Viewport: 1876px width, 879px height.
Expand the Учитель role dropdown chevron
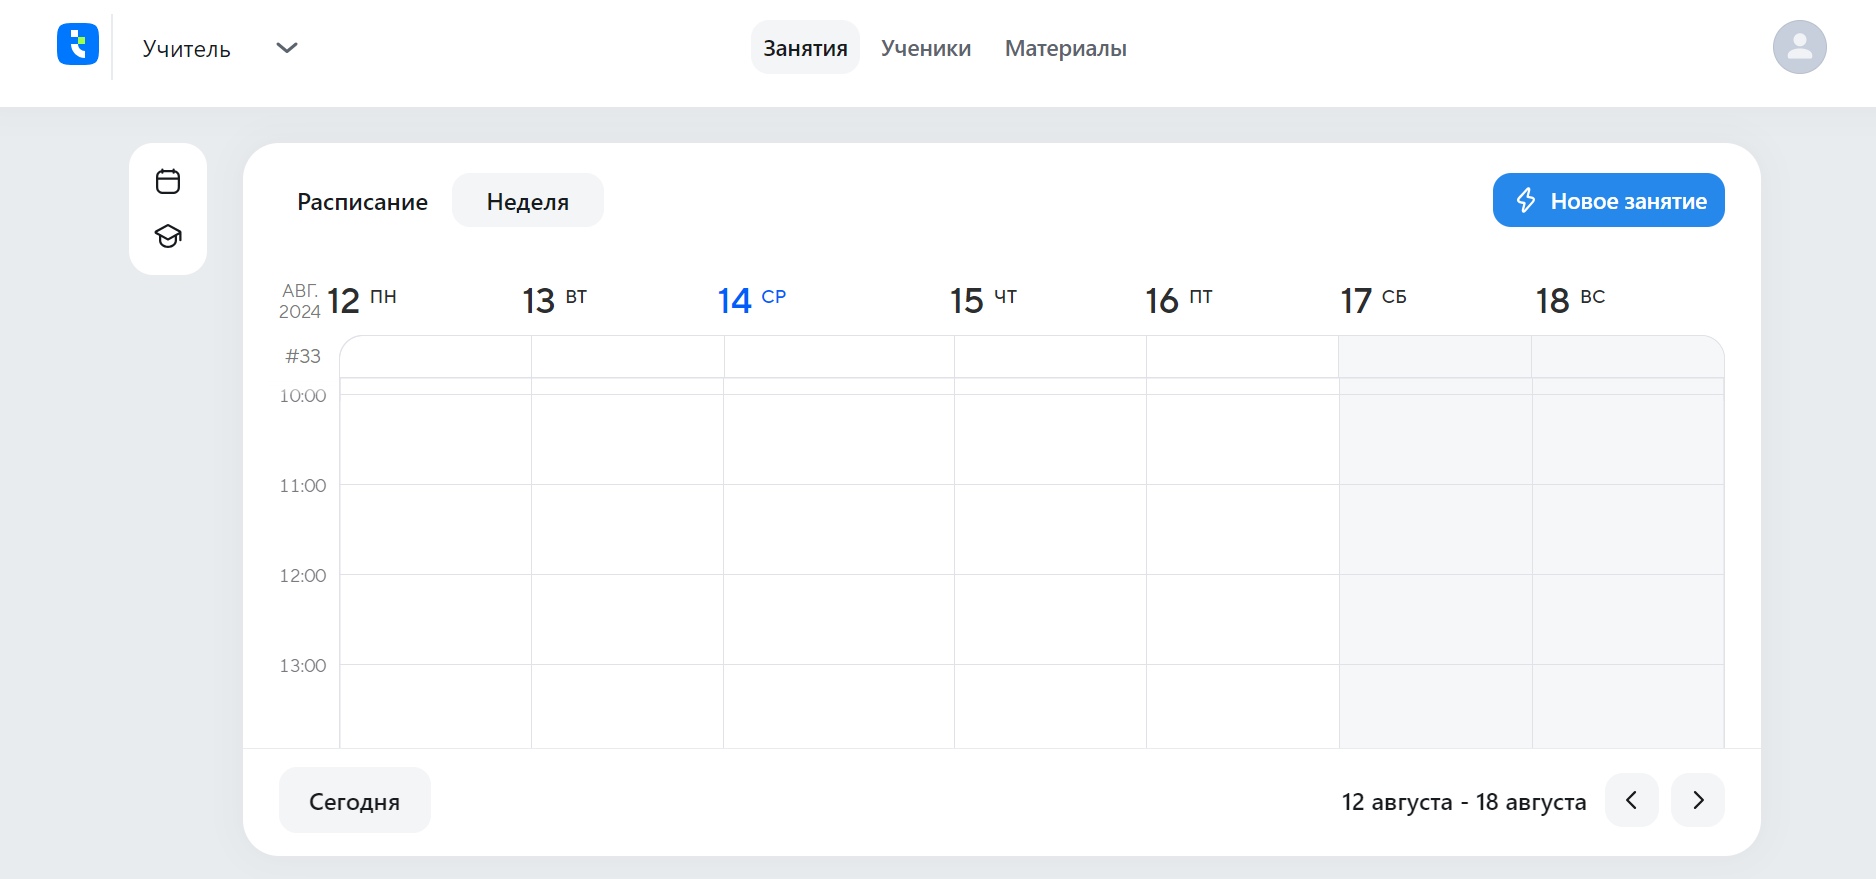click(287, 48)
